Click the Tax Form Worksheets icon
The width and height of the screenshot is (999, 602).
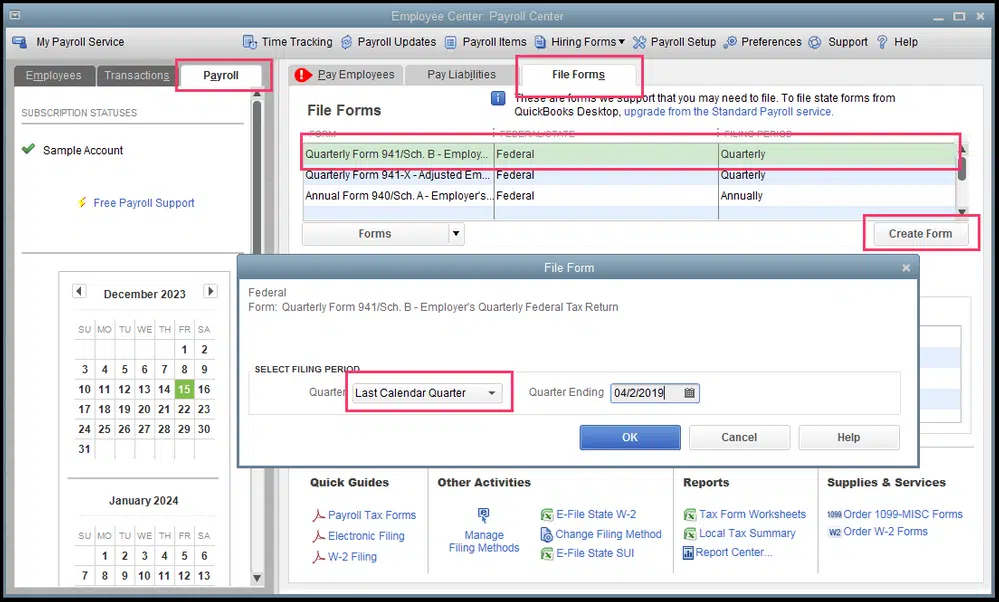[689, 515]
